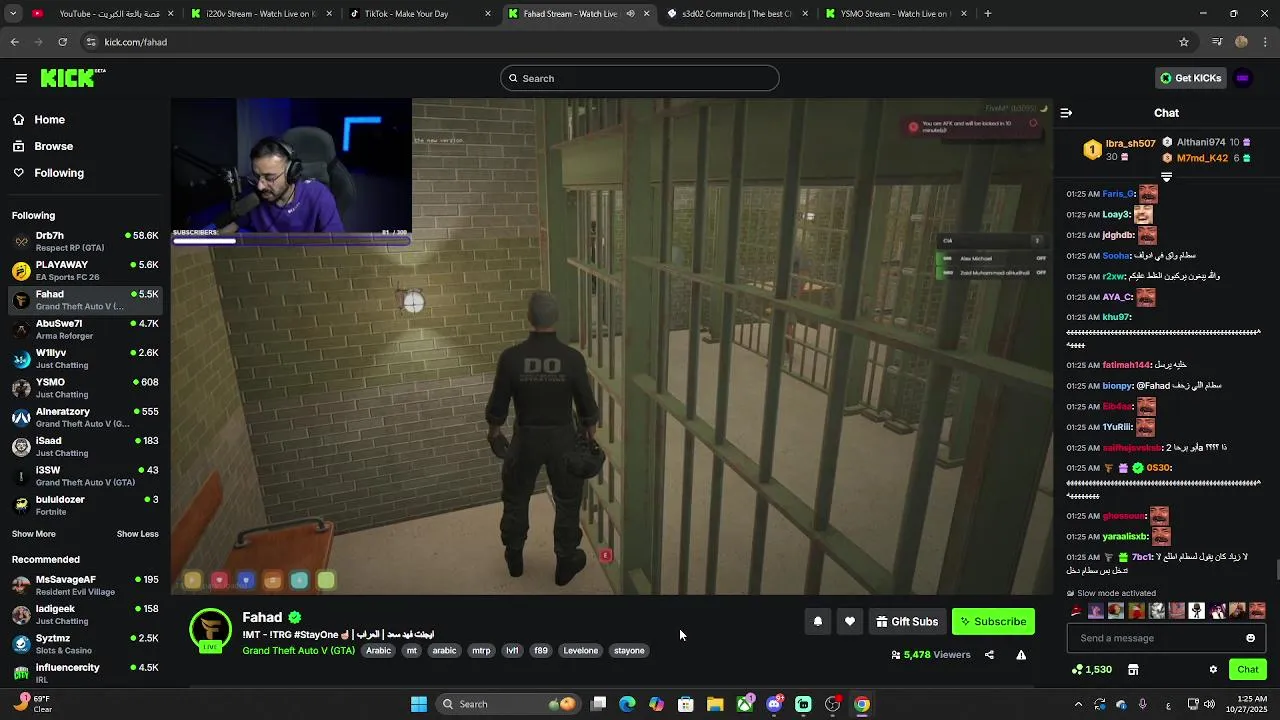The height and width of the screenshot is (720, 1280).
Task: Click the mtrp tag
Action: point(481,651)
